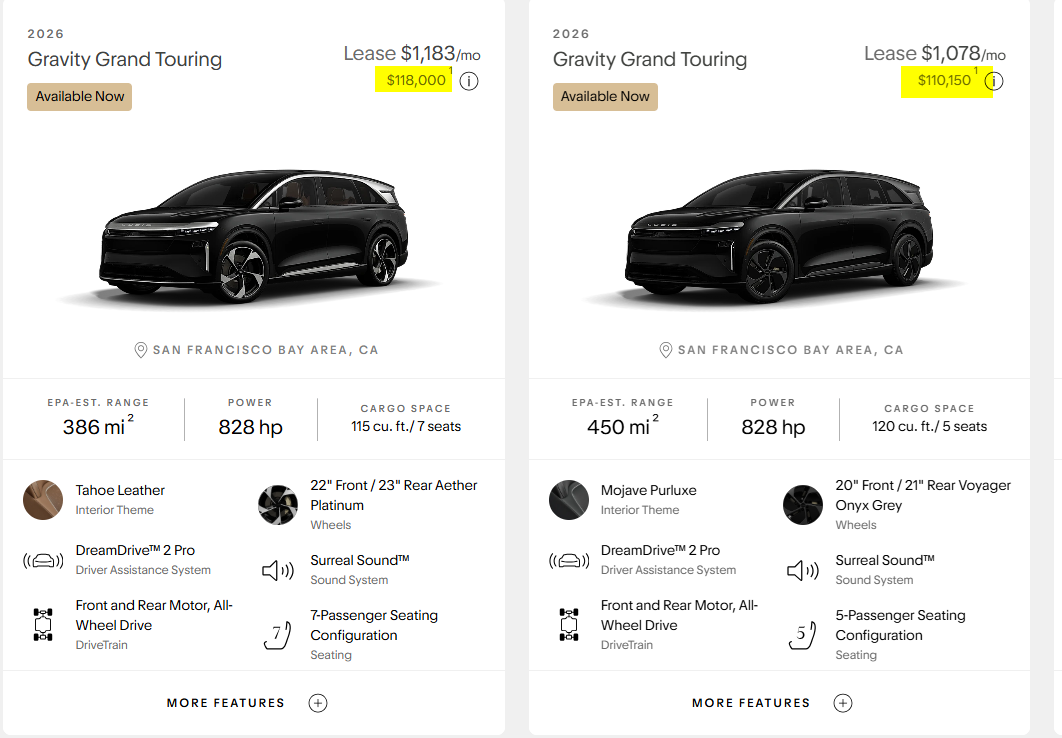Image resolution: width=1062 pixels, height=738 pixels.
Task: Click the Tahoe Leather interior swatch
Action: tap(43, 500)
